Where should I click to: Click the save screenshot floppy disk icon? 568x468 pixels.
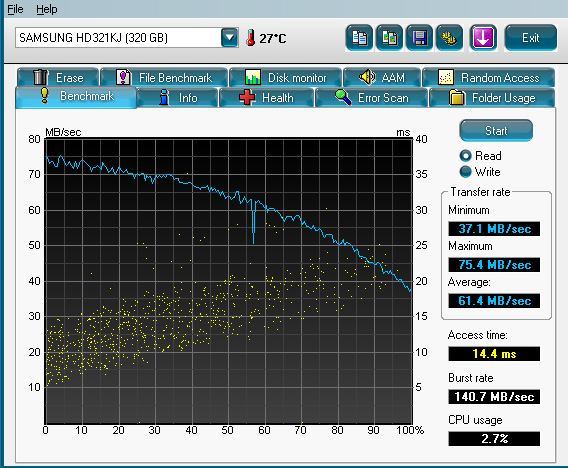[x=419, y=38]
